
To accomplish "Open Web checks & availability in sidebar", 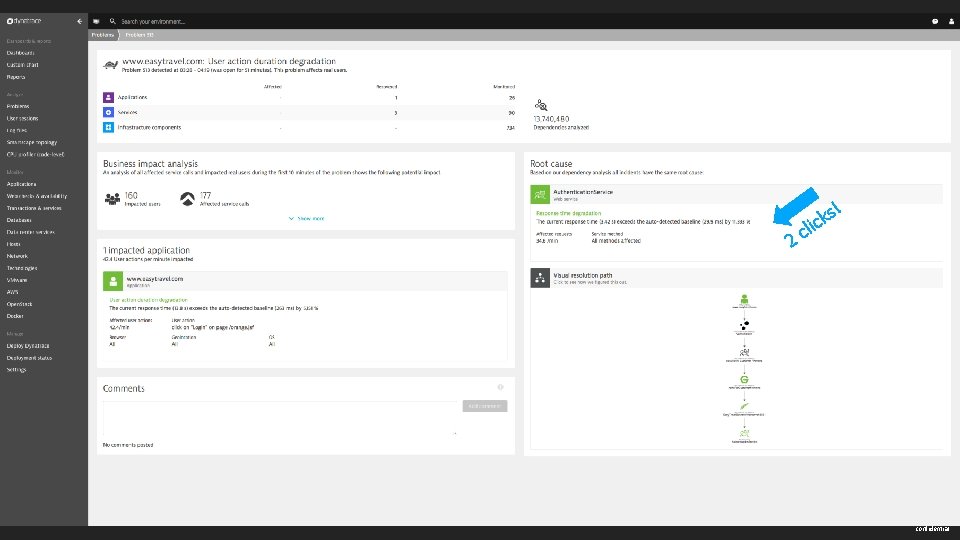I will coord(37,197).
